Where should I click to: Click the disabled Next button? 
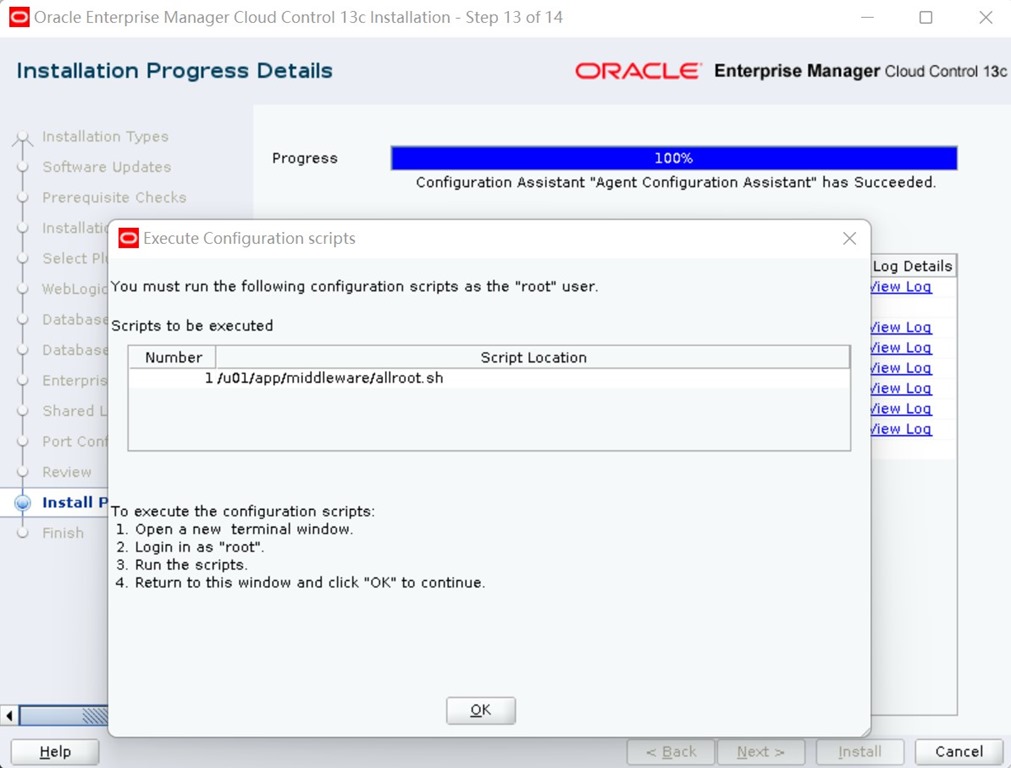[x=761, y=752]
